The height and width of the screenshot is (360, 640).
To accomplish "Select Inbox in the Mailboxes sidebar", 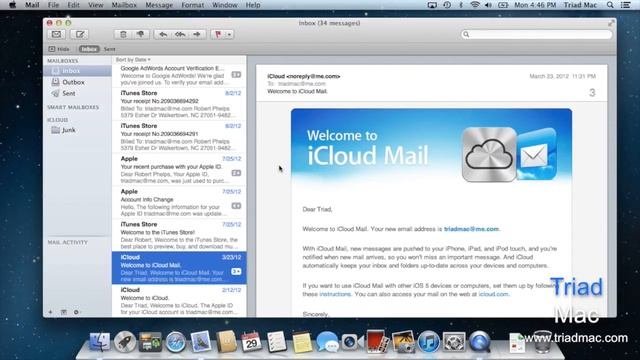I will coord(77,71).
